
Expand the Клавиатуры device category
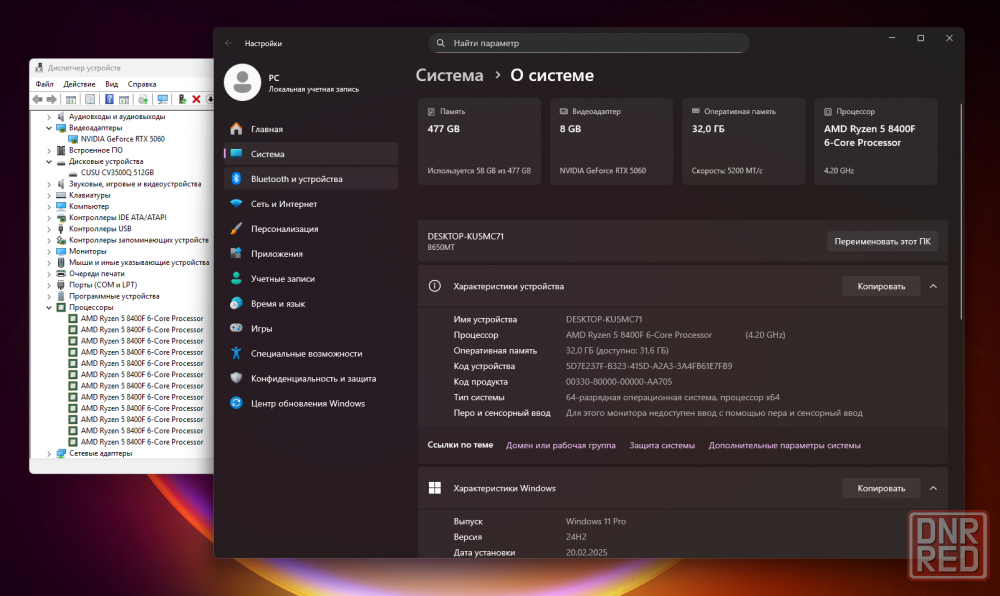49,195
